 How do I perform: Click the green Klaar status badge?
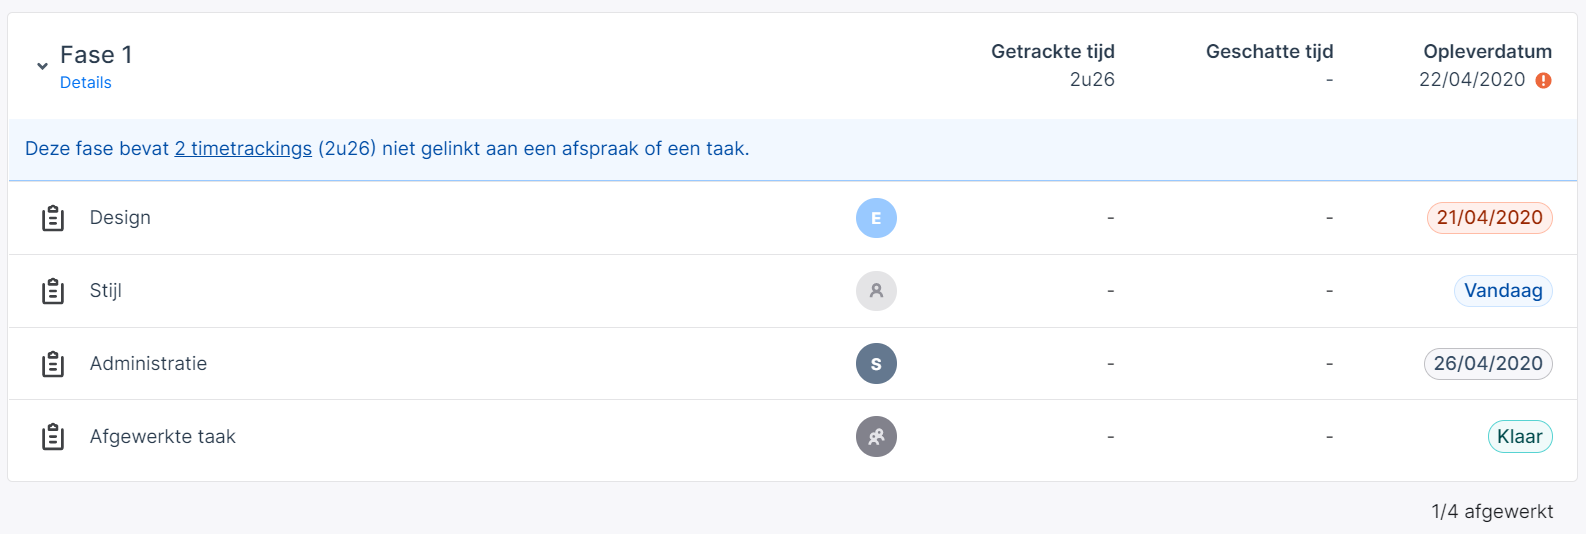[x=1520, y=437]
